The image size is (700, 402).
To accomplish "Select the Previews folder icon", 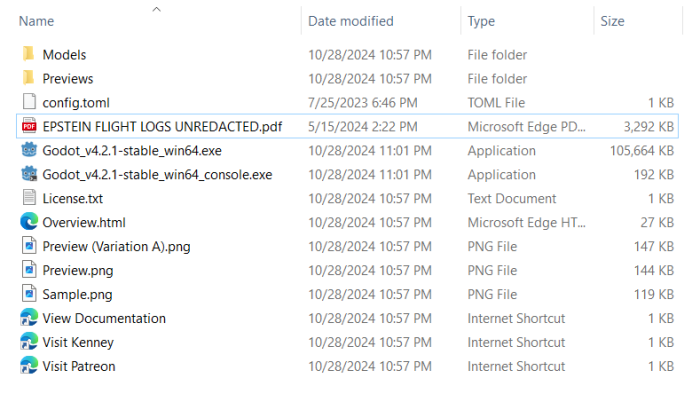I will point(28,79).
